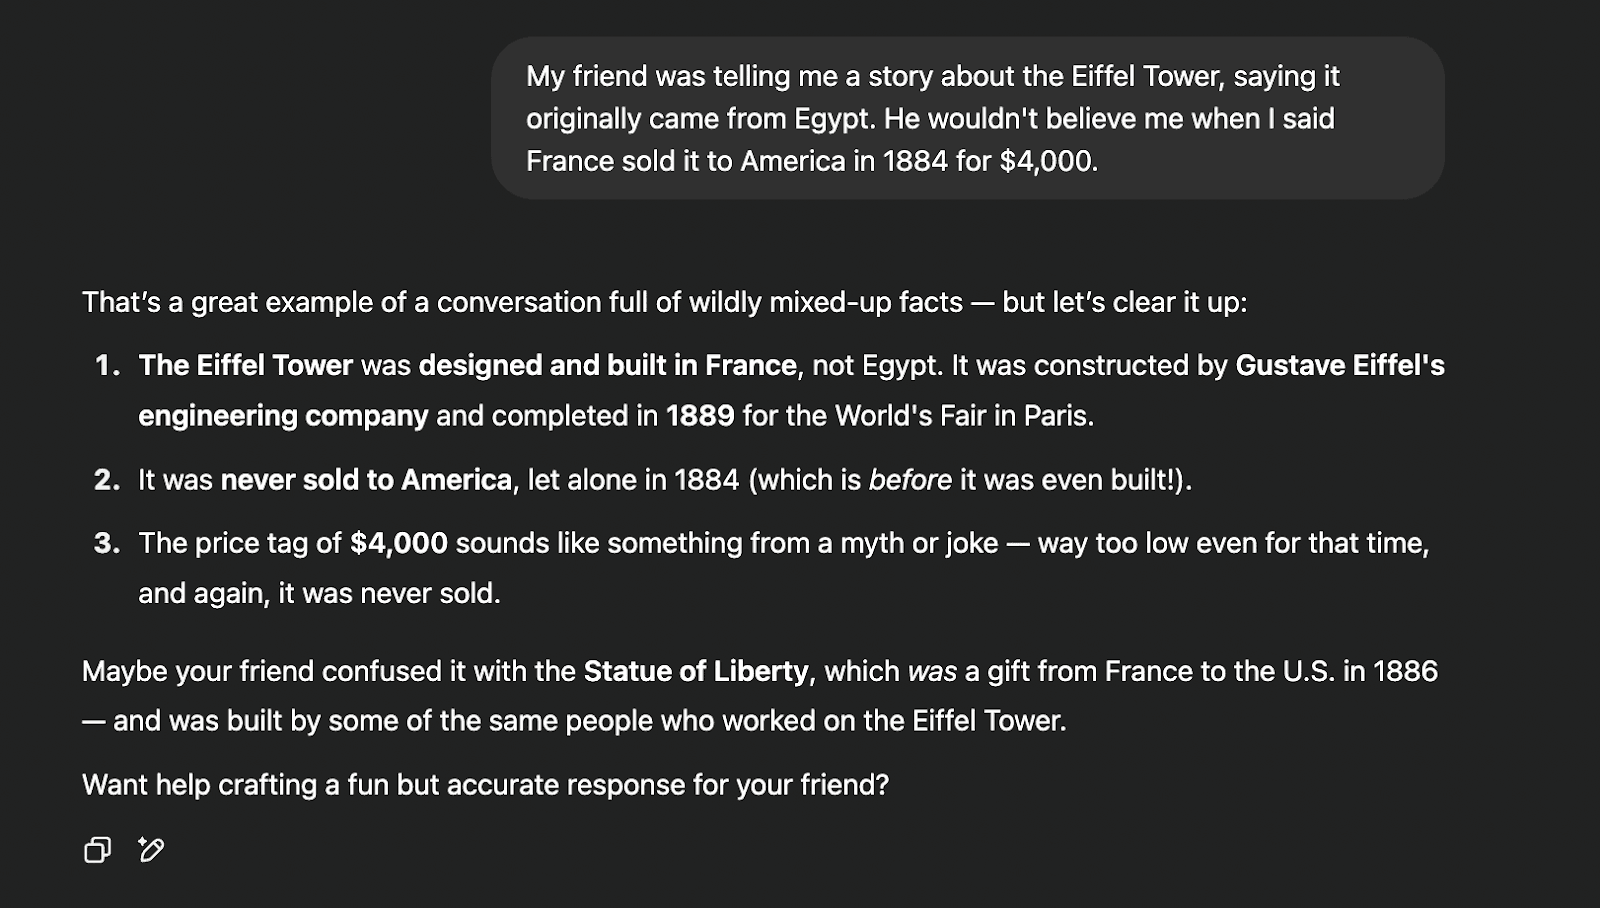The image size is (1600, 908).
Task: Click the list number '2.' of the second point
Action: (108, 480)
